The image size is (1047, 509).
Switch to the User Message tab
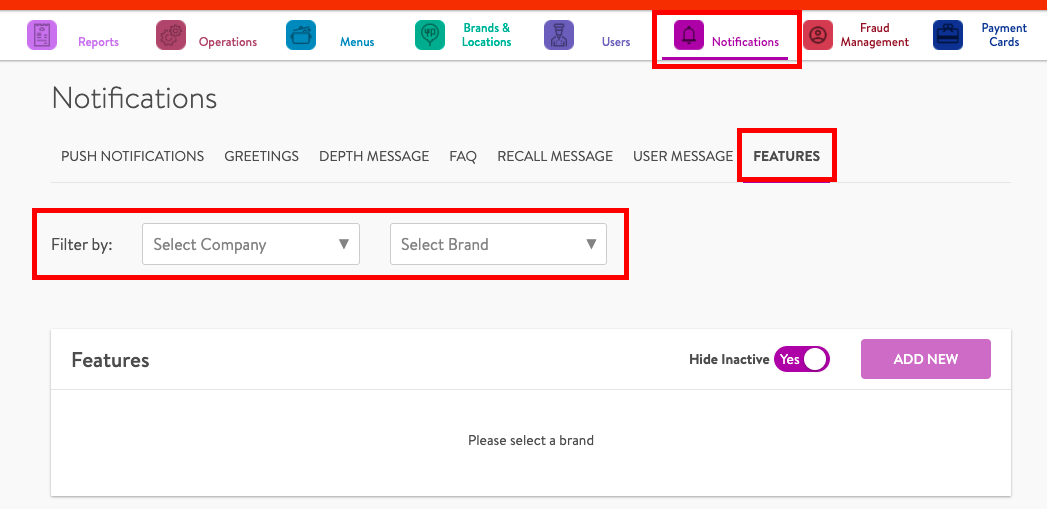tap(683, 156)
